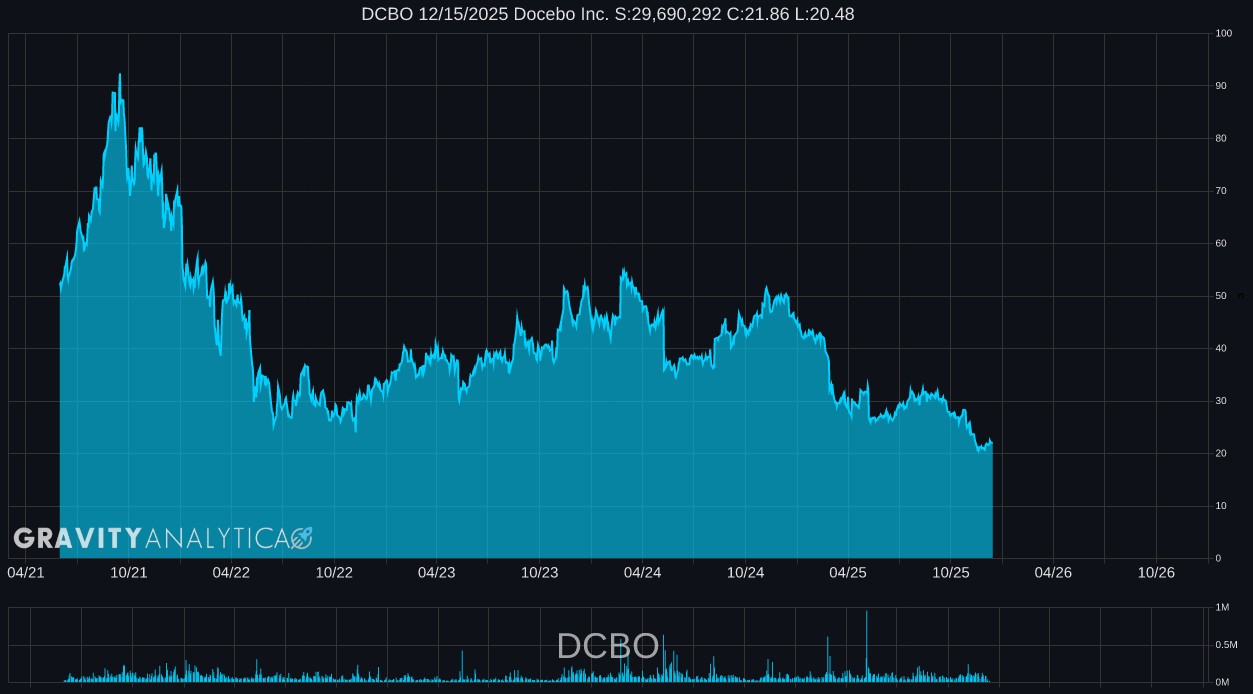Pick the 10/23 date tick label

tap(540, 573)
